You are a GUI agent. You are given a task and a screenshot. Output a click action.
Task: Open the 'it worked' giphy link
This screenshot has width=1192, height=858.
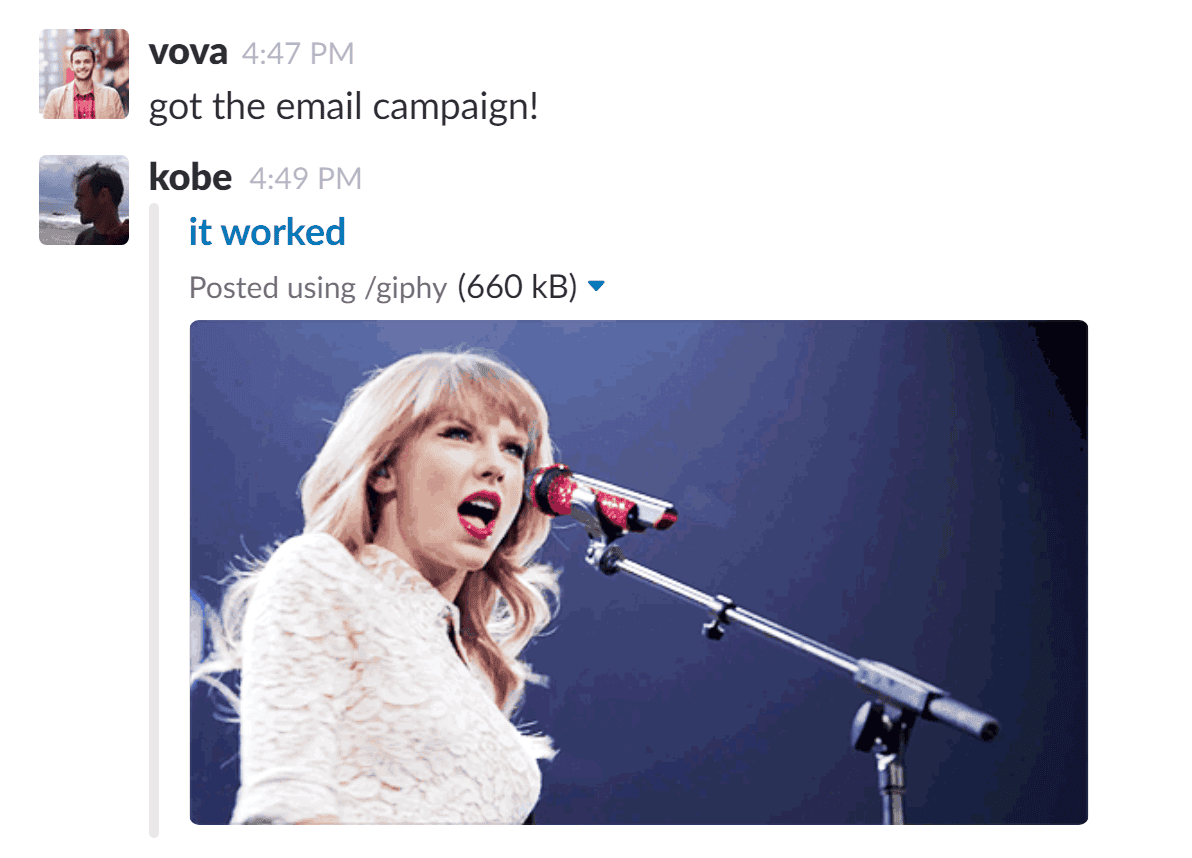point(267,232)
